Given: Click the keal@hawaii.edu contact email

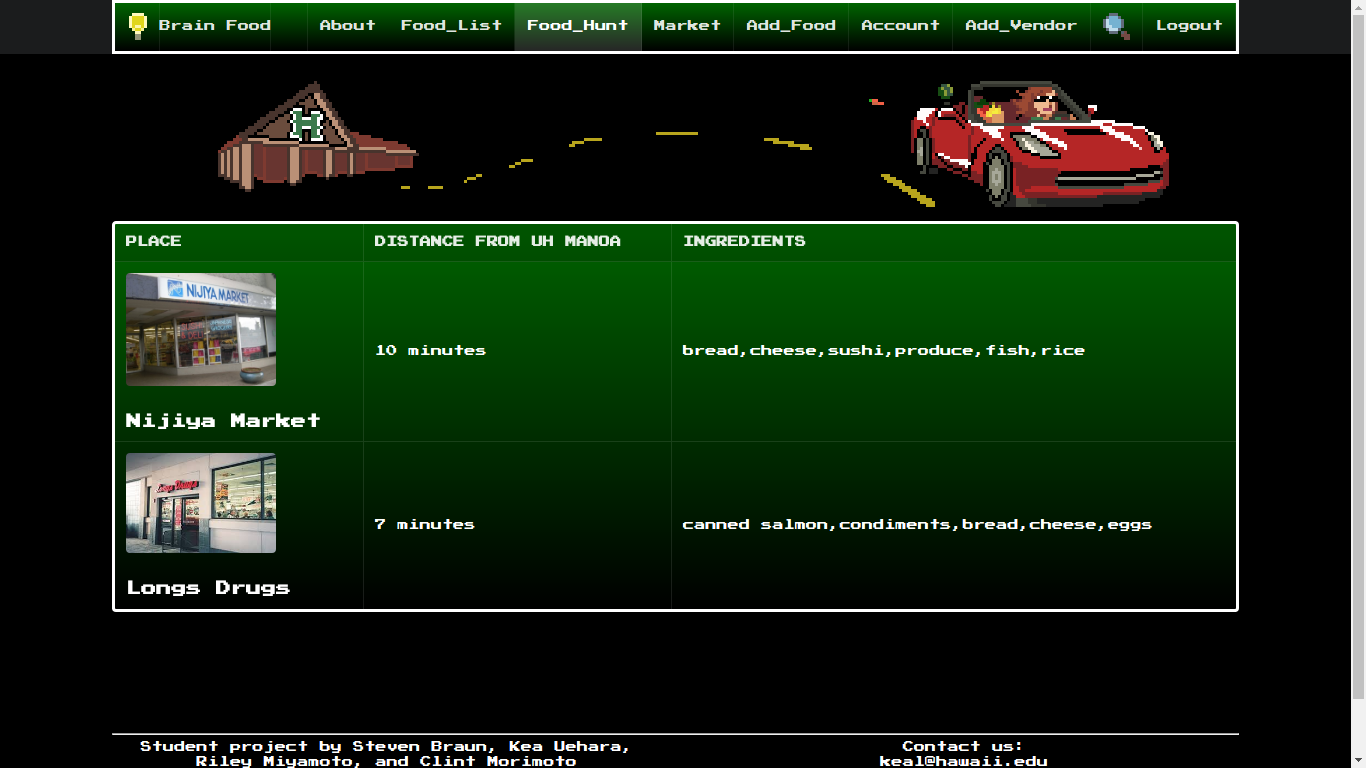Looking at the screenshot, I should point(963,761).
